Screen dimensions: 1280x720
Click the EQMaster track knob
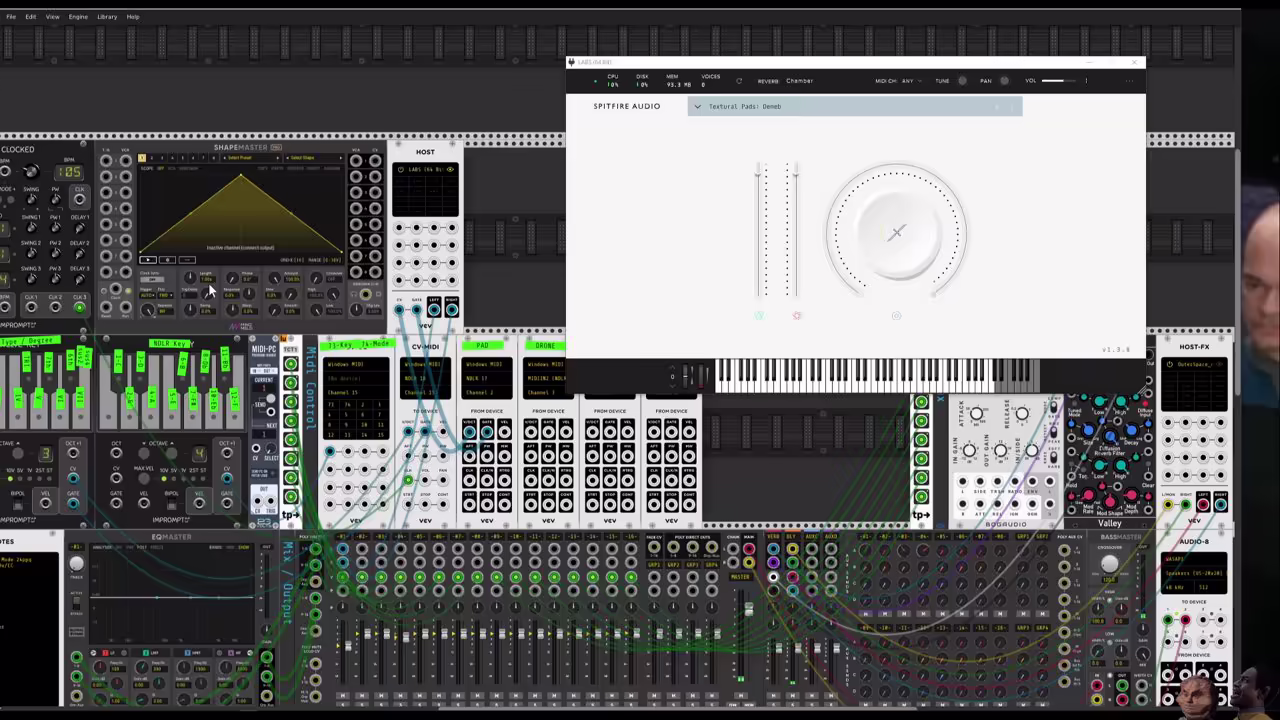coord(76,565)
